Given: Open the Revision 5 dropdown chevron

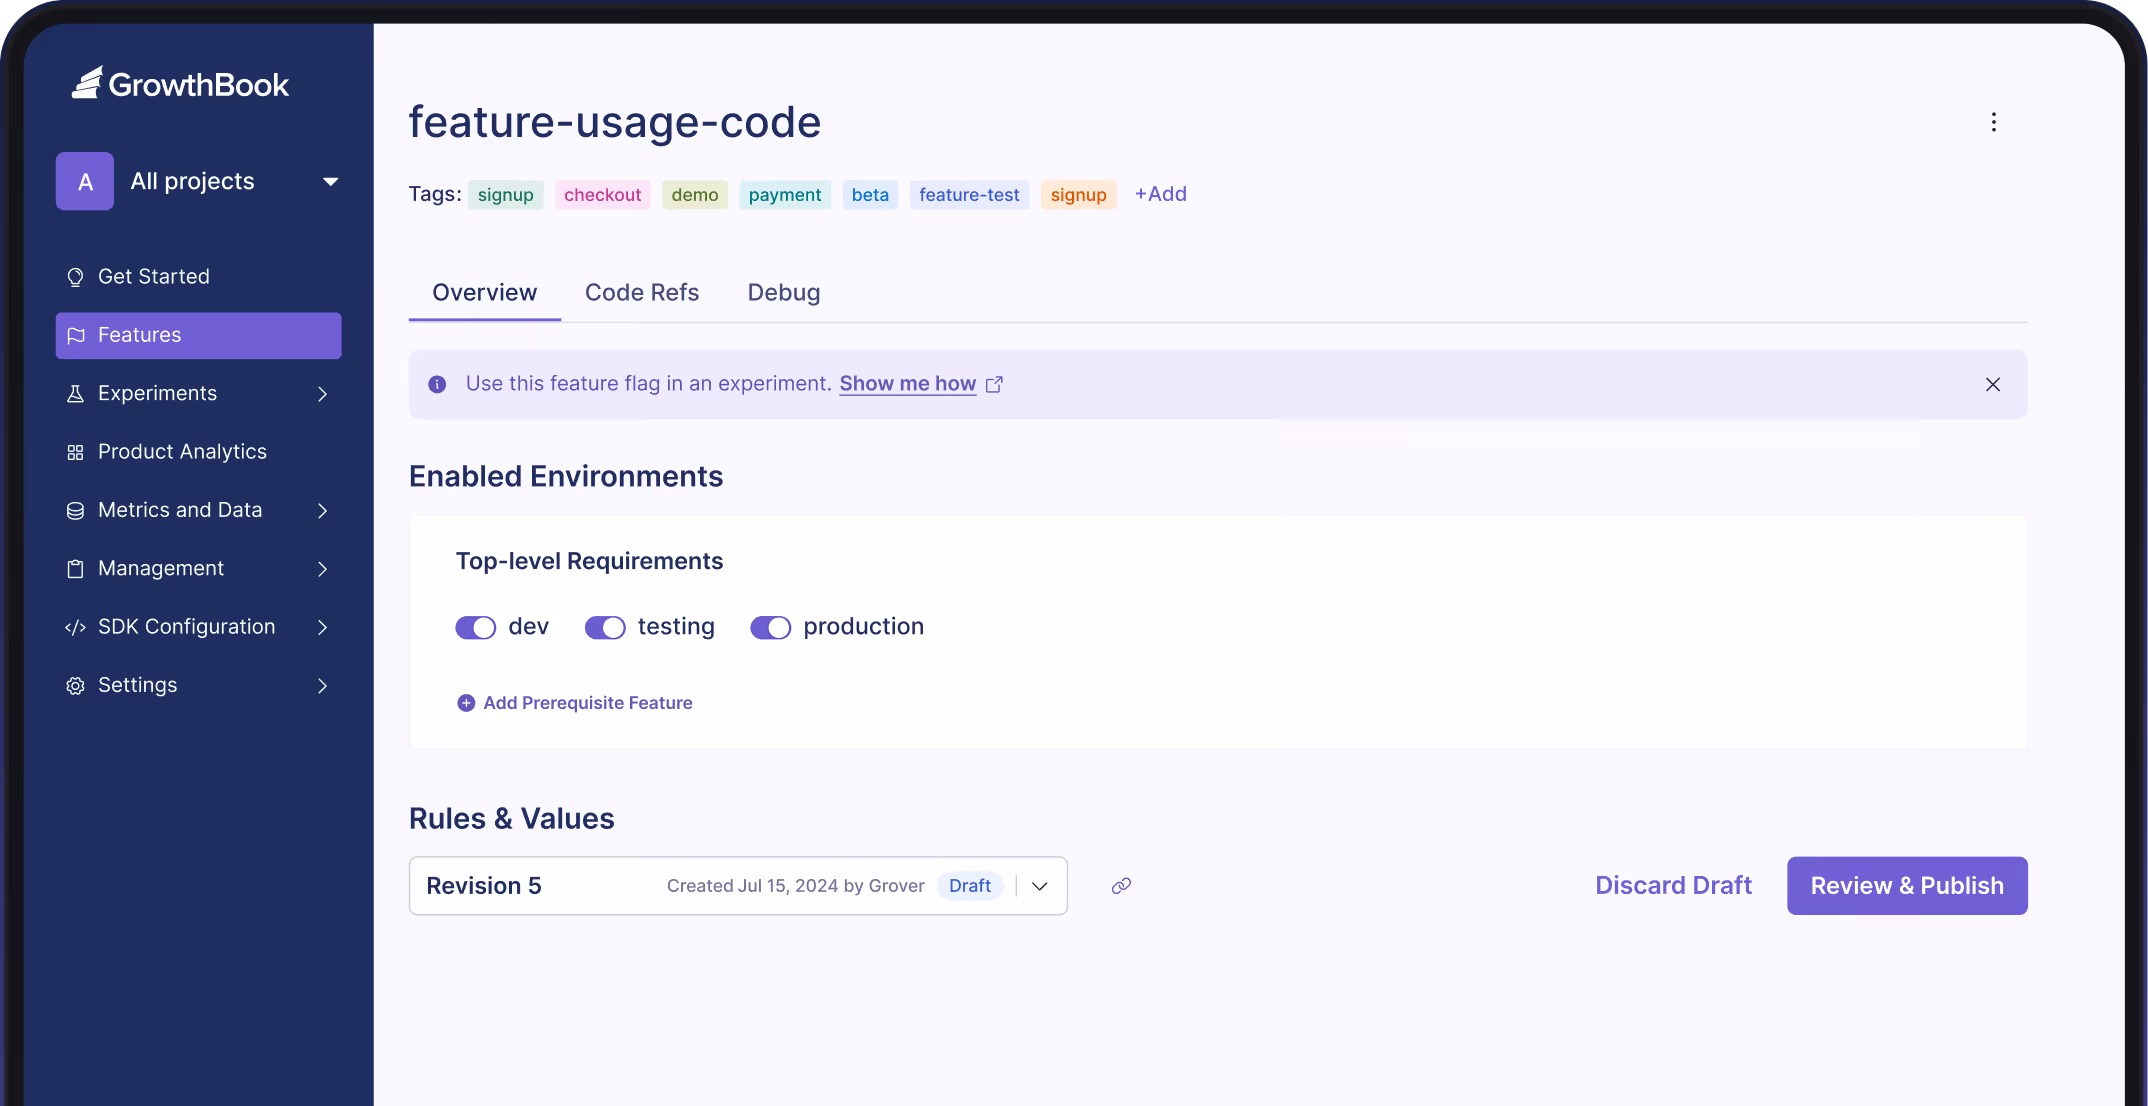Looking at the screenshot, I should tap(1040, 886).
